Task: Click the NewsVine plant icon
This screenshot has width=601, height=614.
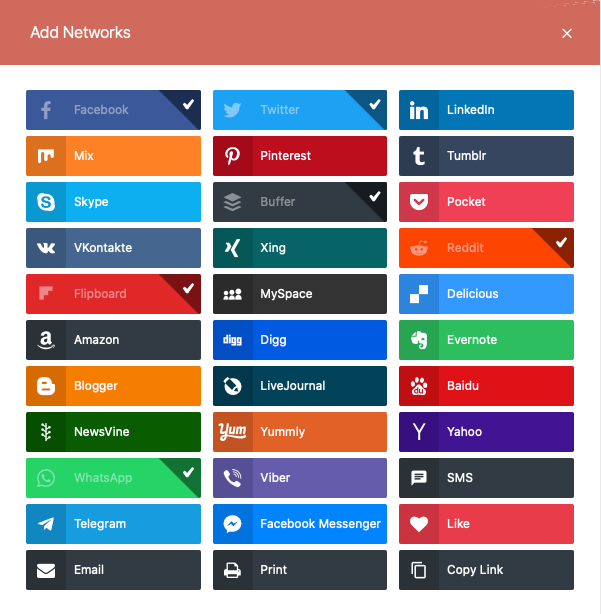Action: (x=46, y=432)
